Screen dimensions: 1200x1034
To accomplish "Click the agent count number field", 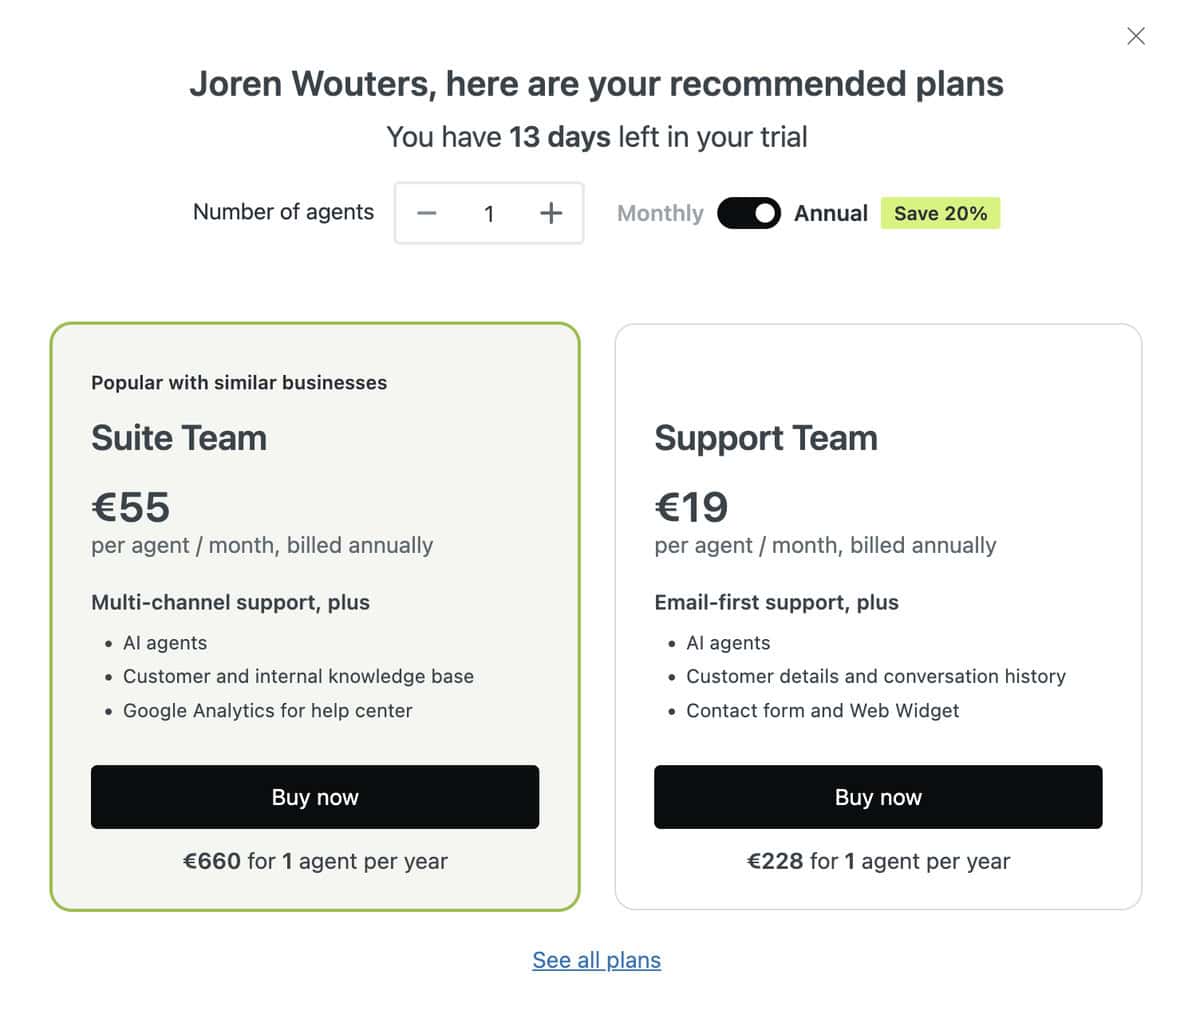I will click(489, 213).
